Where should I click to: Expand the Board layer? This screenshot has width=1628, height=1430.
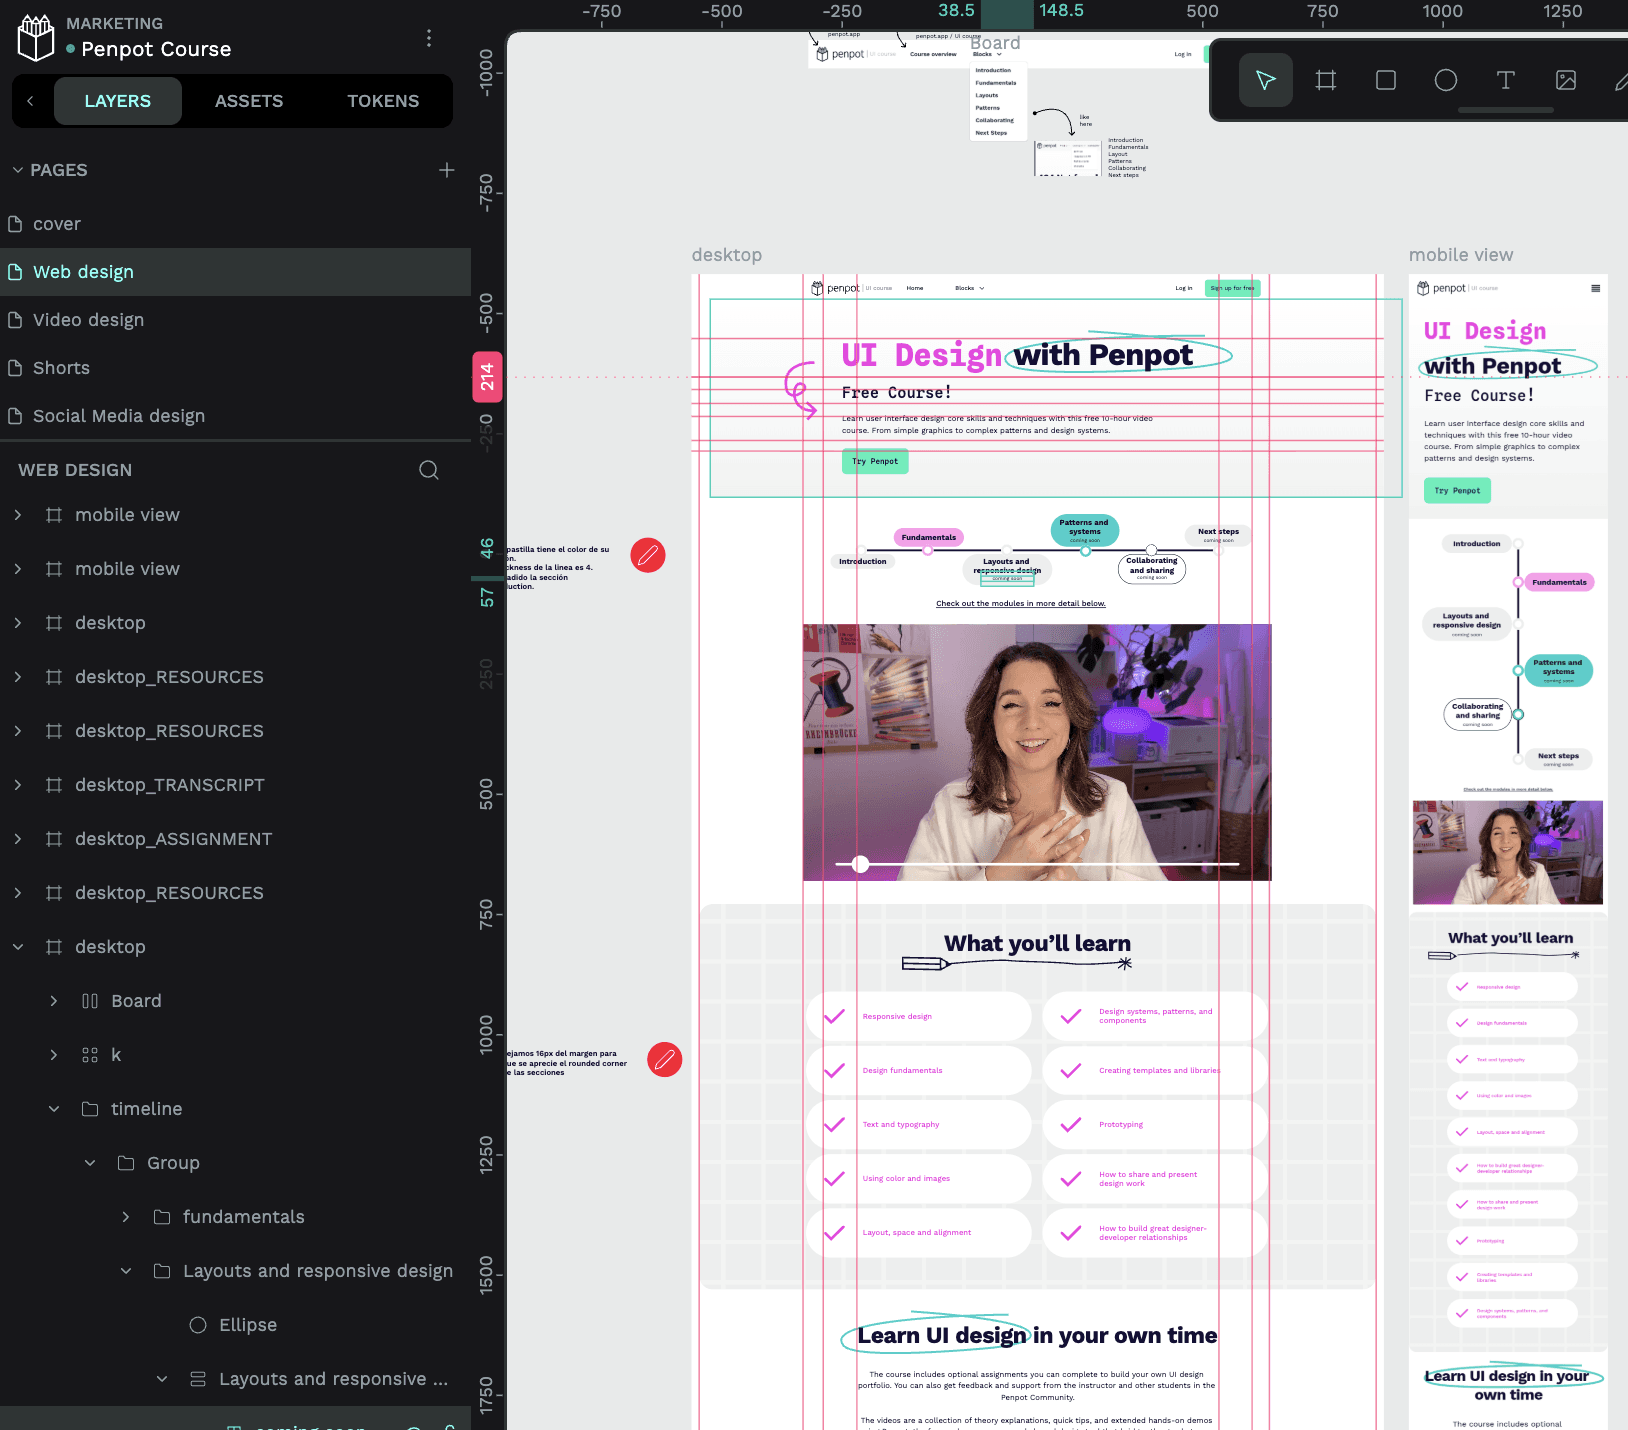click(x=54, y=1001)
